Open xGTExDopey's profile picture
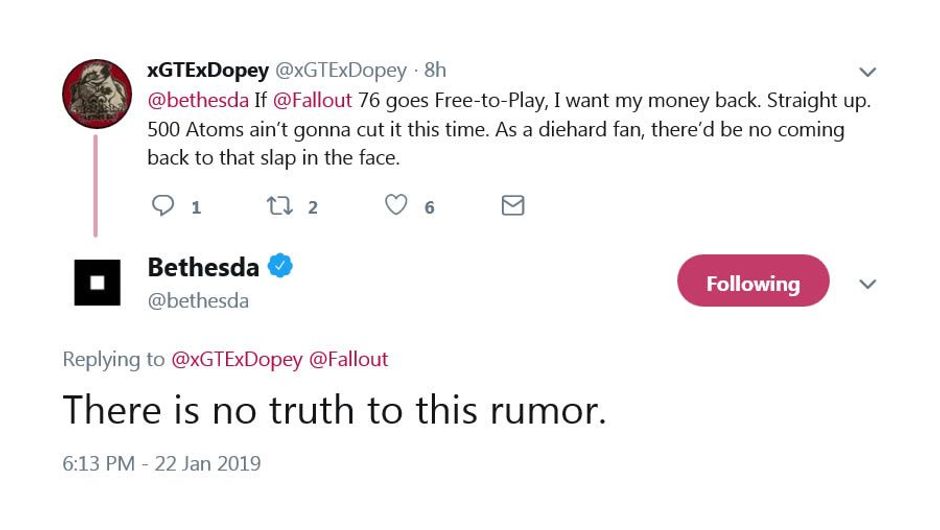 [x=97, y=94]
